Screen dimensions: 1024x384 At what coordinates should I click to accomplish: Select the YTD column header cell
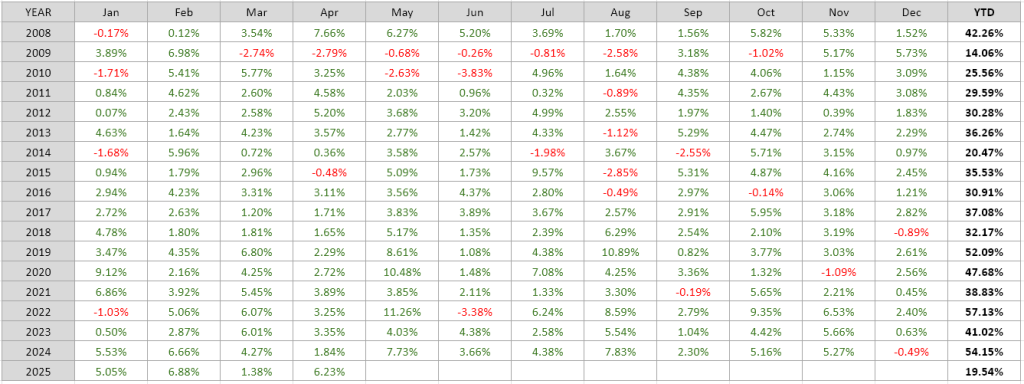click(982, 12)
